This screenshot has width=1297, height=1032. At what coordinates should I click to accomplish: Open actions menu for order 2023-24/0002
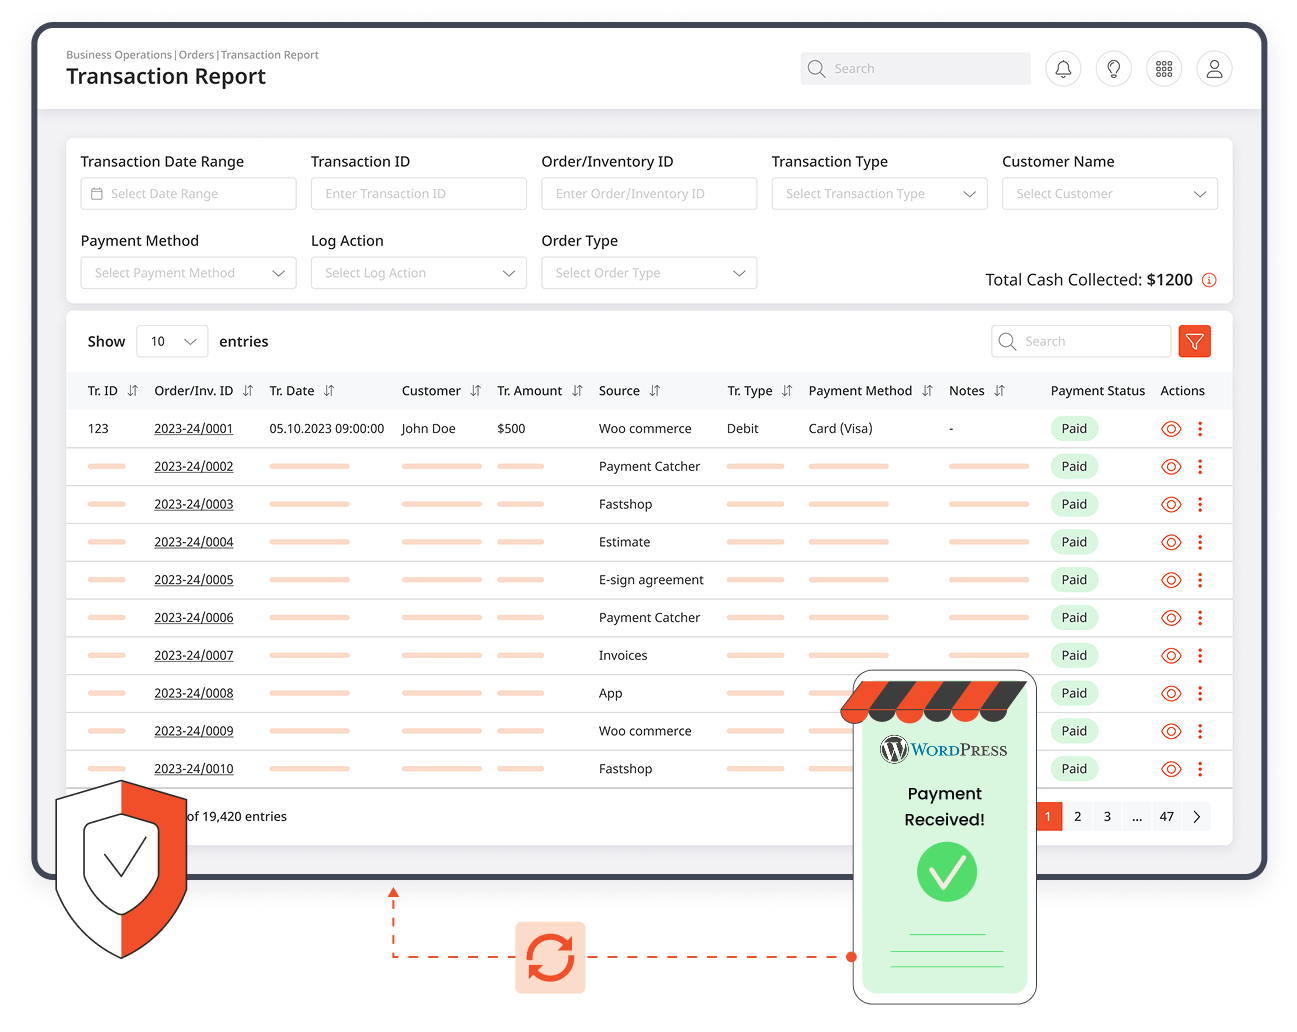click(x=1200, y=467)
